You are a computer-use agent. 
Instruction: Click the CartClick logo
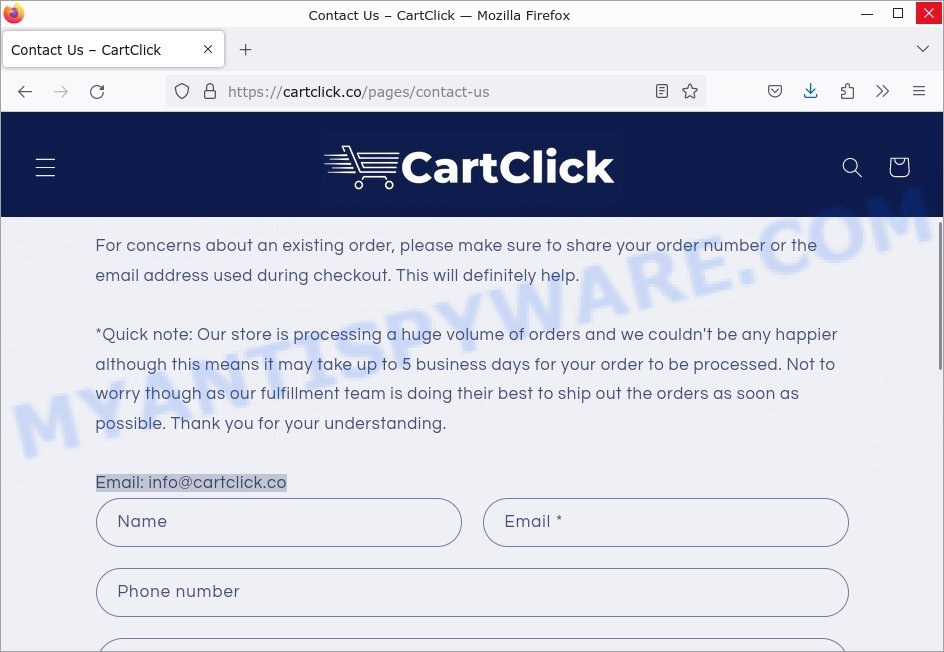coord(469,167)
